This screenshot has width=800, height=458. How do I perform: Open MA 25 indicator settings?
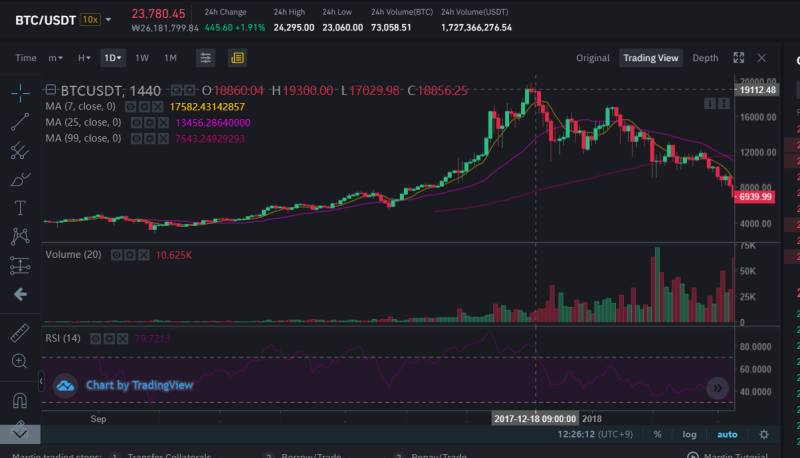pyautogui.click(x=149, y=123)
